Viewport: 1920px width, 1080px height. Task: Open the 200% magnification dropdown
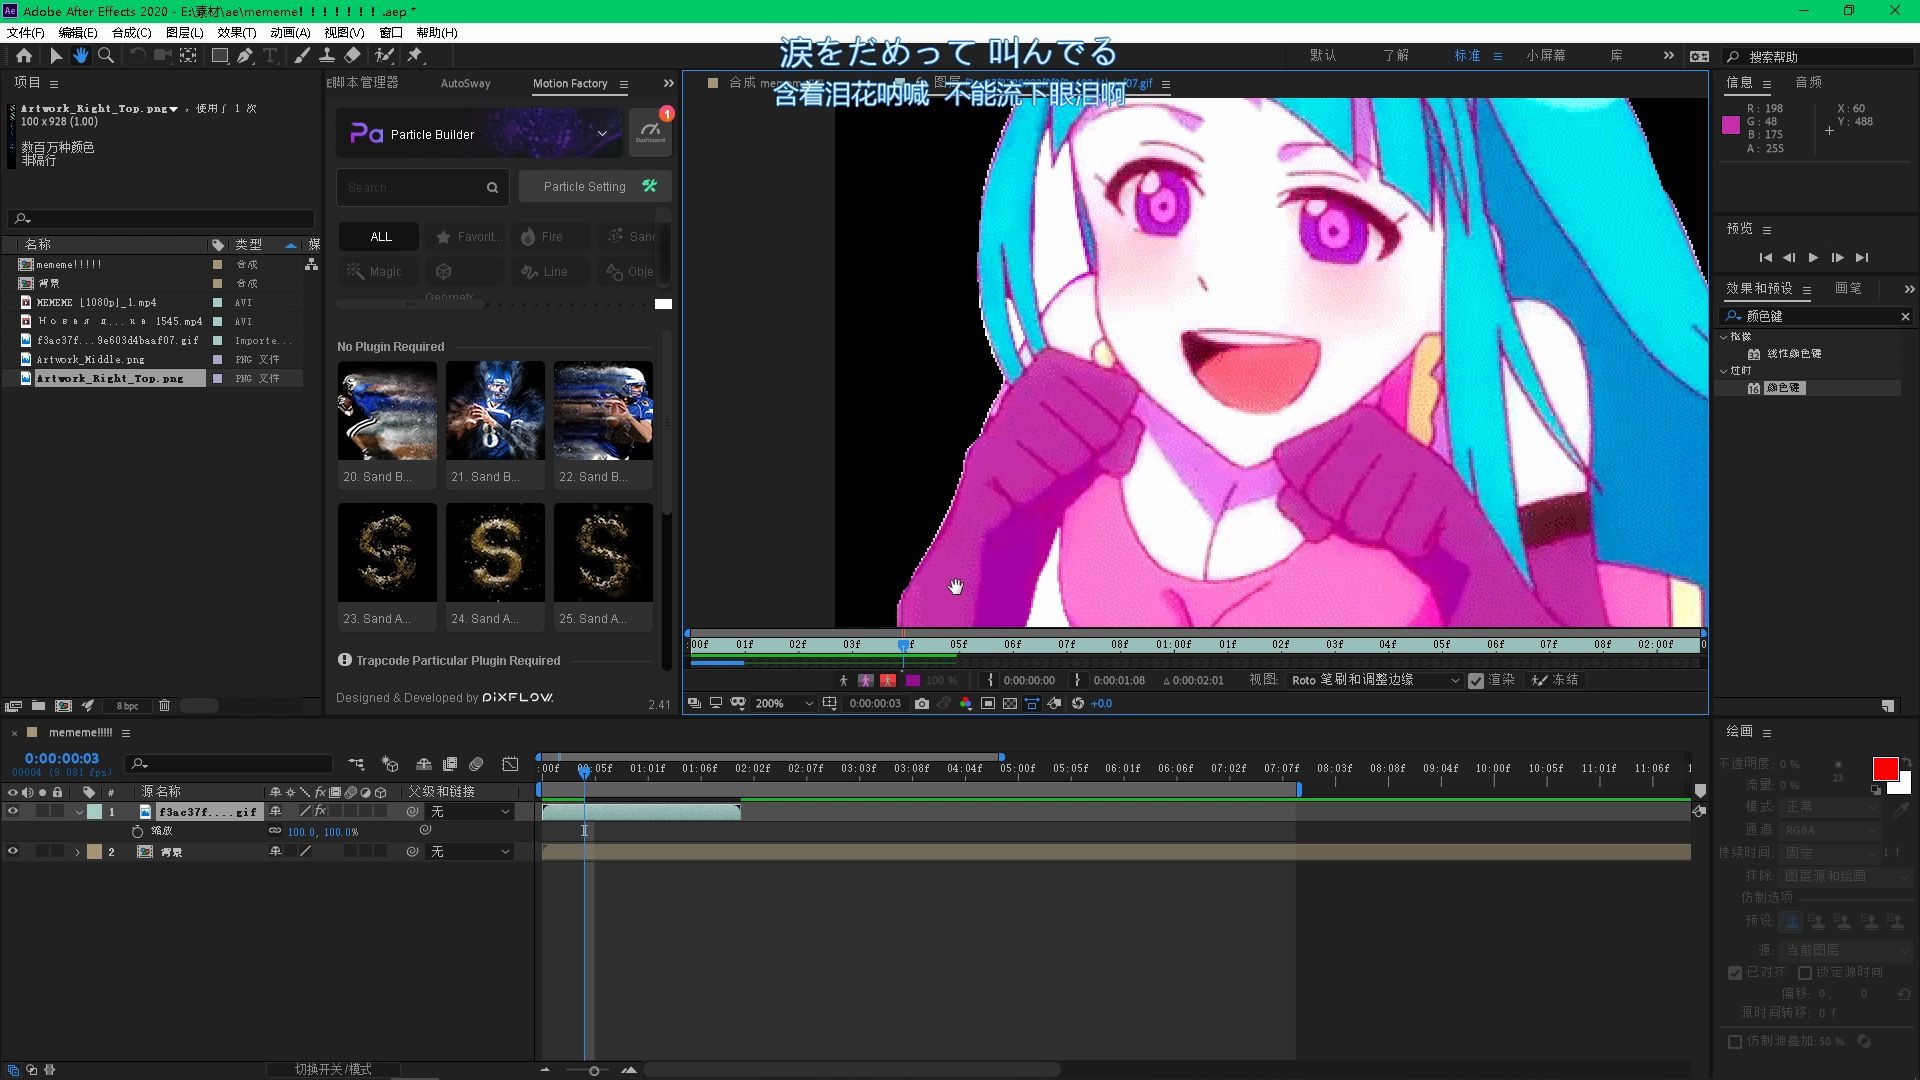tap(785, 704)
